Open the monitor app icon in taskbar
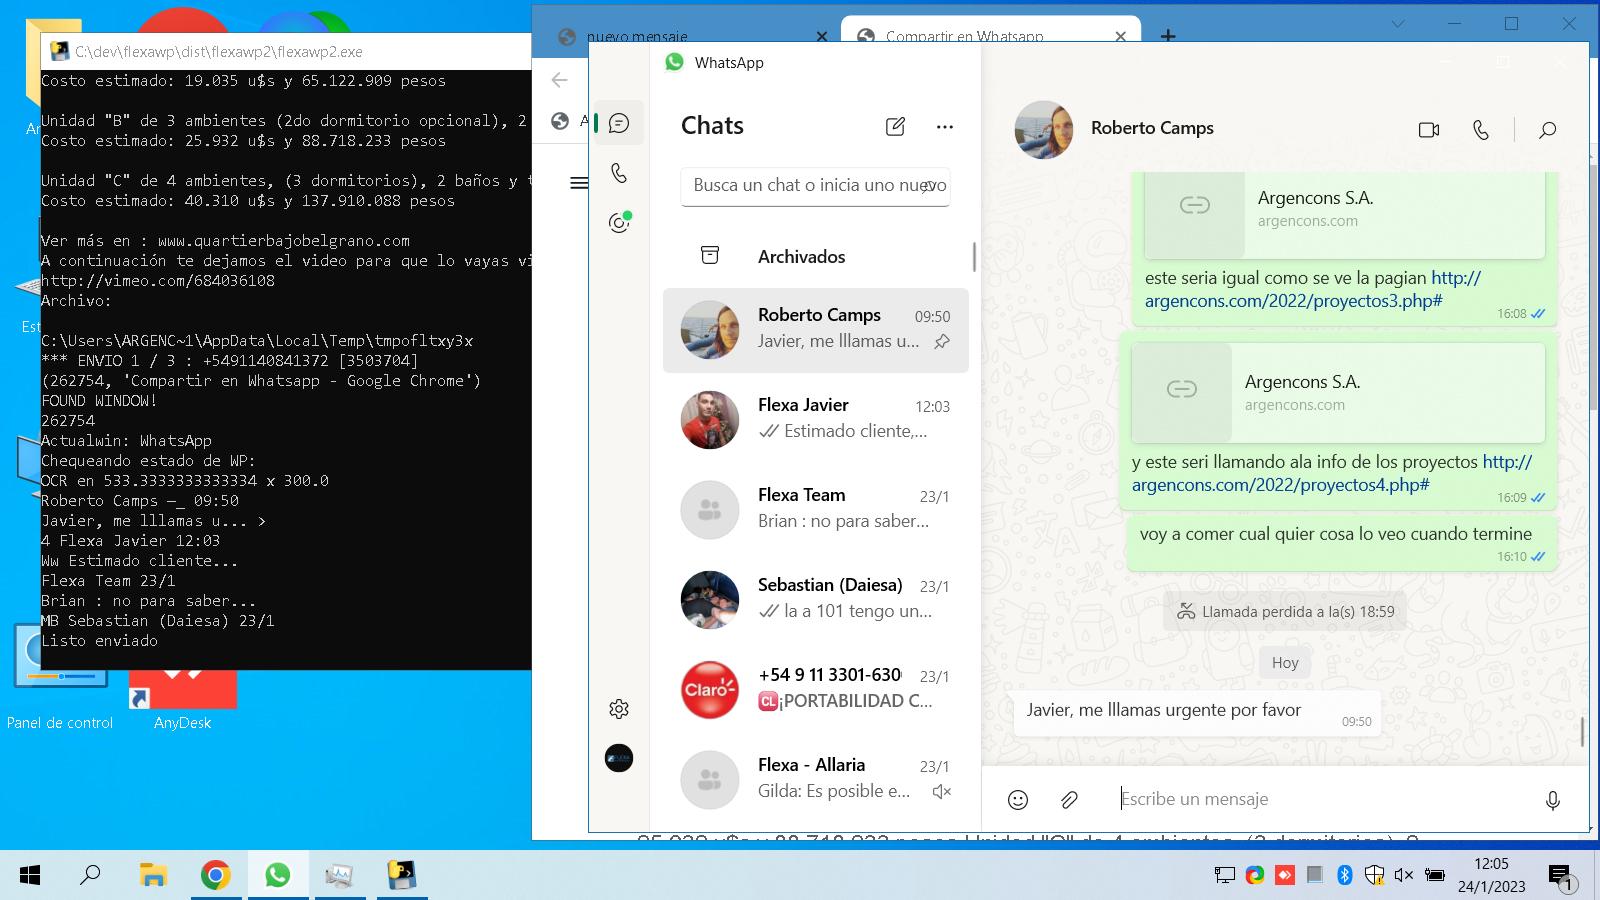This screenshot has width=1600, height=900. point(339,876)
